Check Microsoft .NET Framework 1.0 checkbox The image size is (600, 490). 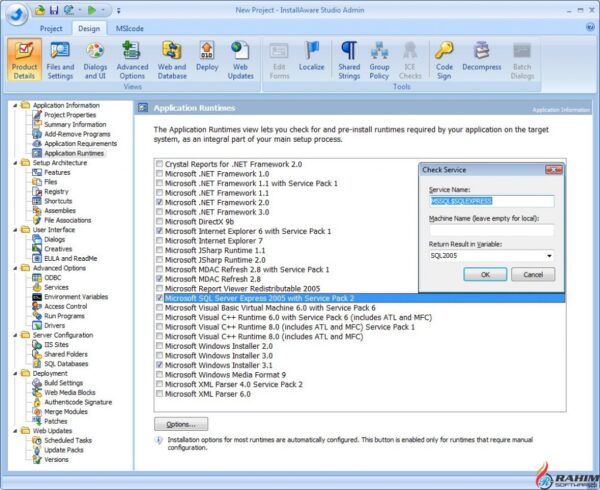click(160, 173)
